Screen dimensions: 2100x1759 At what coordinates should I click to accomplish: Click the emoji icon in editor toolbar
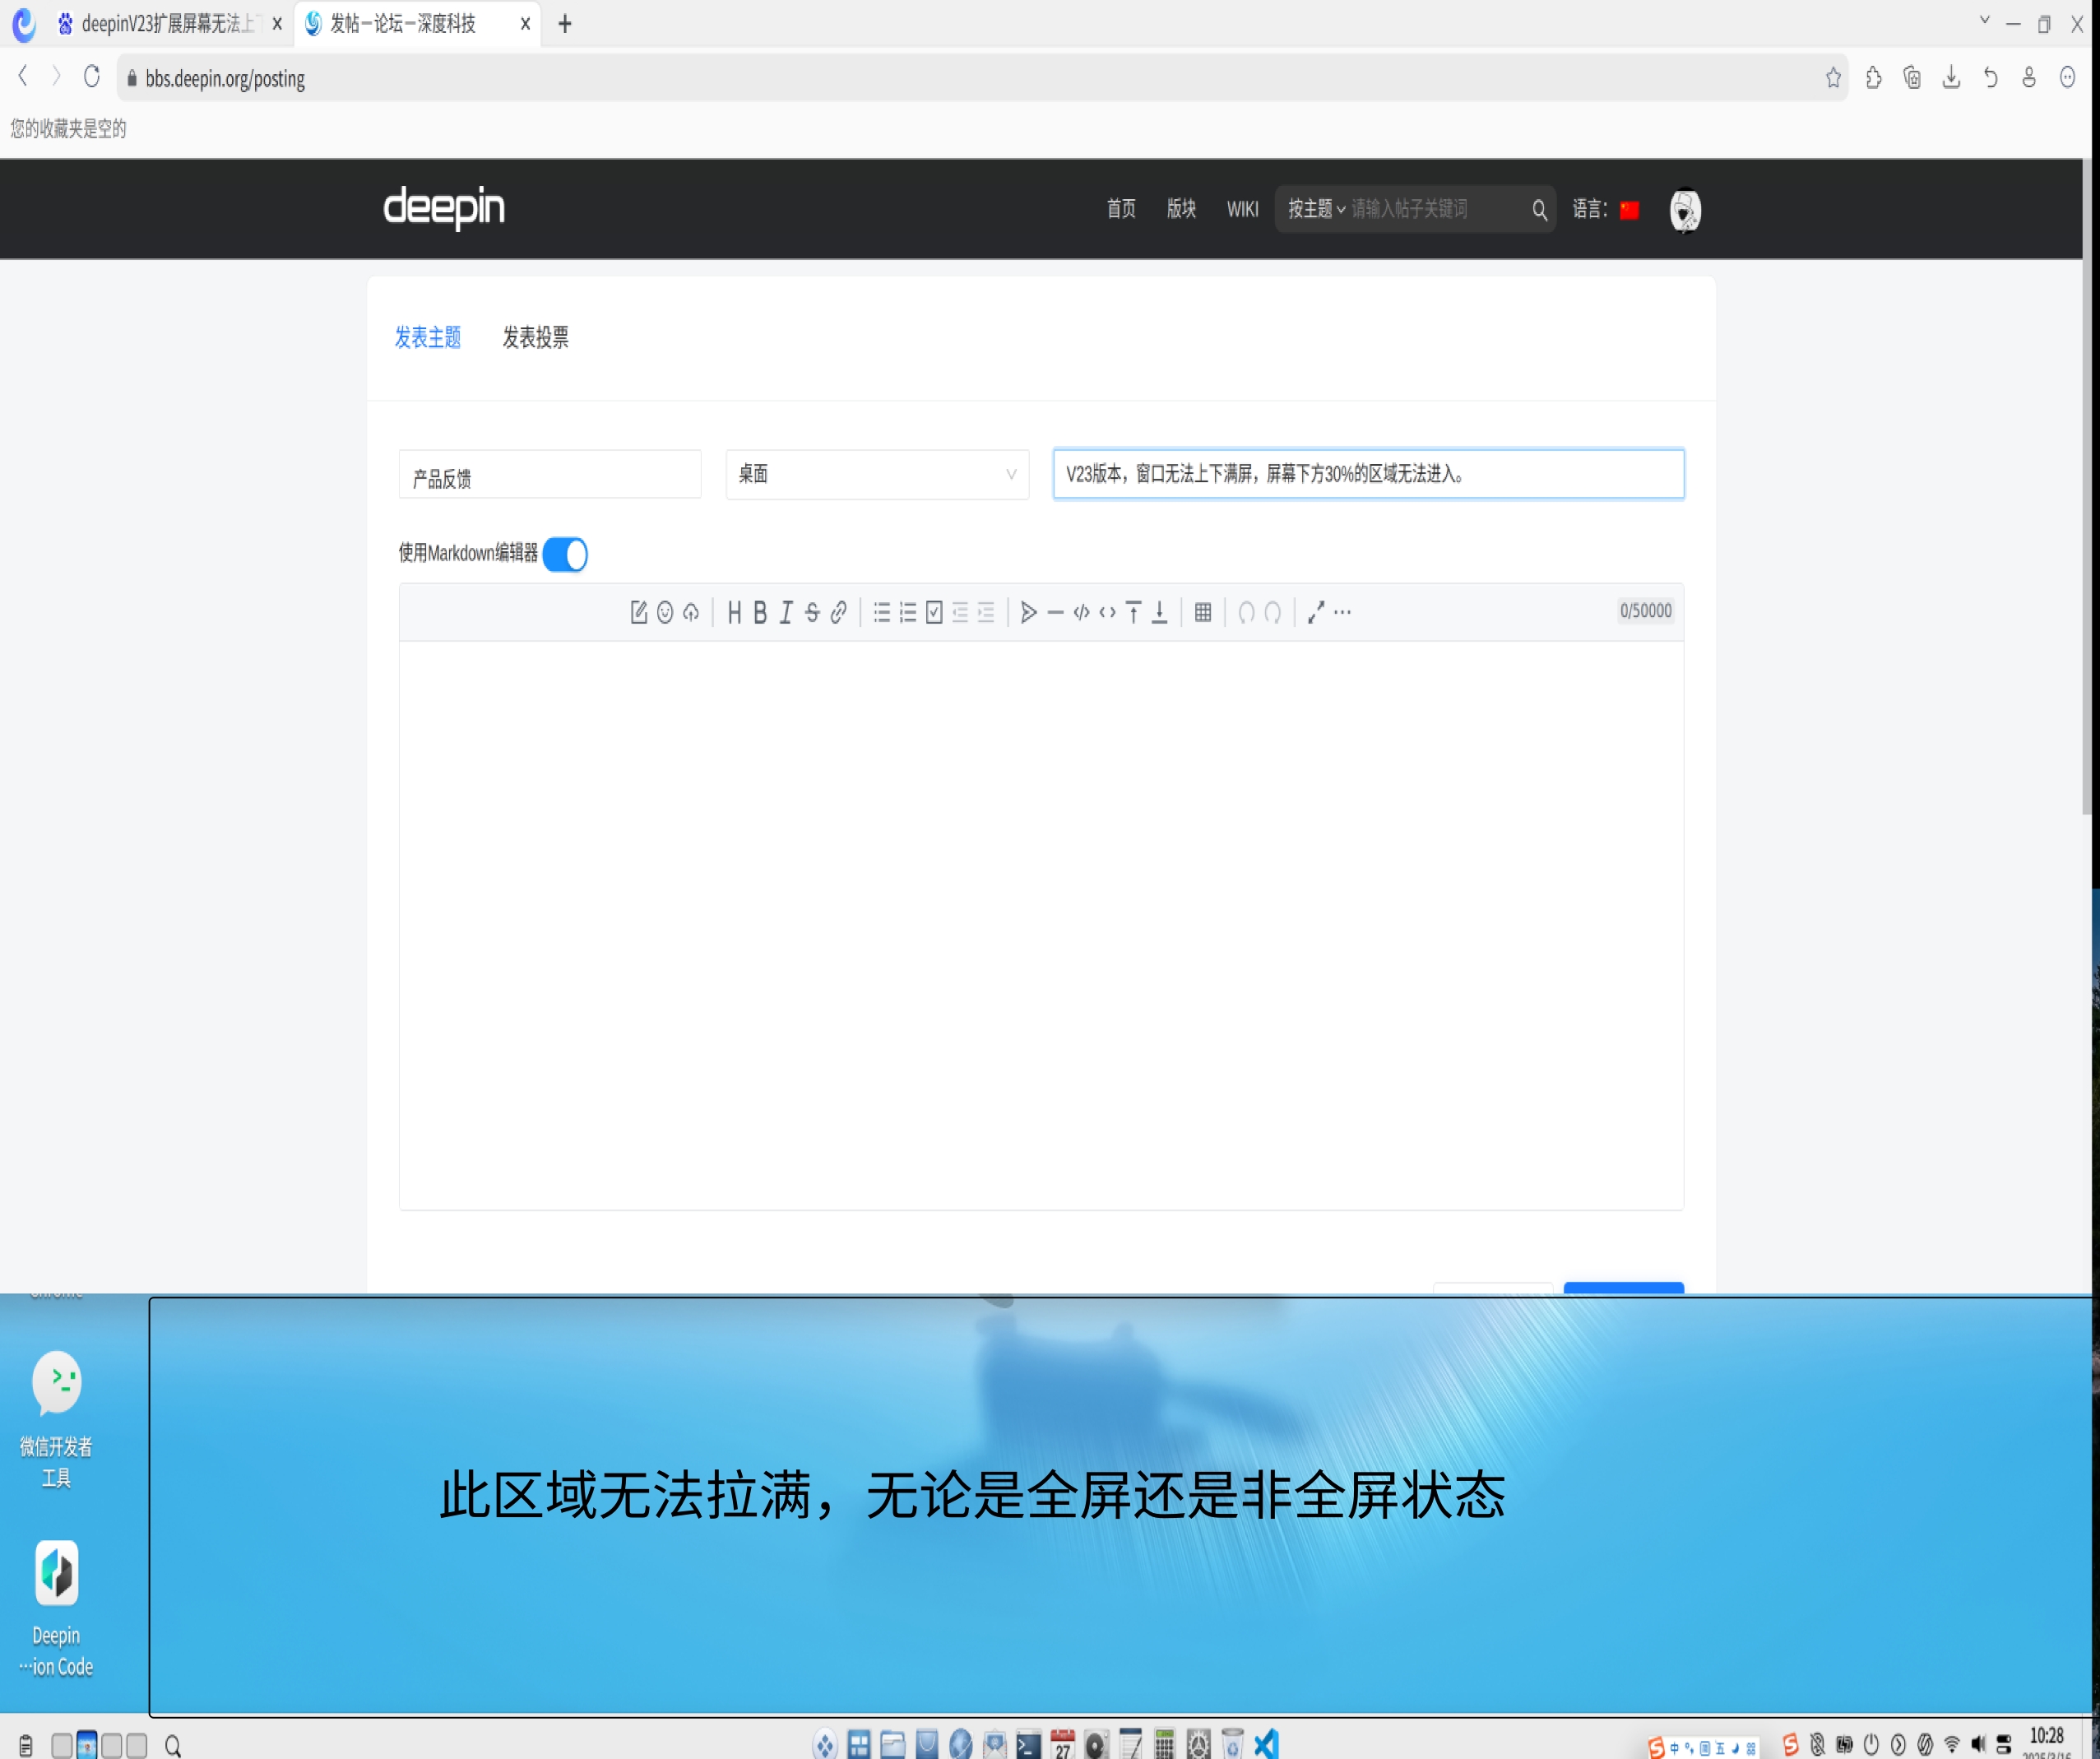[x=665, y=612]
